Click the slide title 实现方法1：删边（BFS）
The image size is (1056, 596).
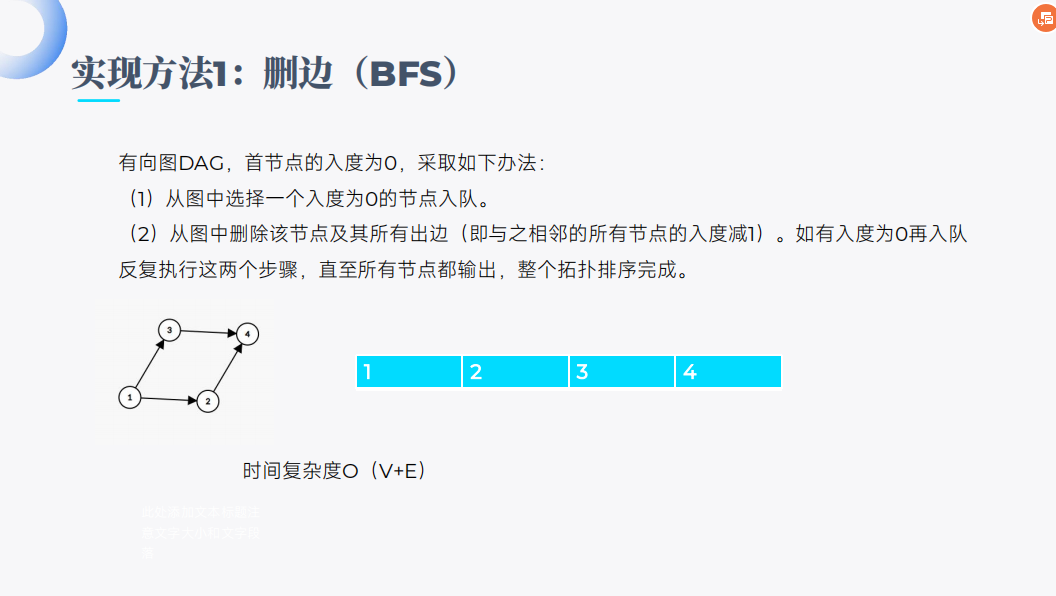[269, 73]
